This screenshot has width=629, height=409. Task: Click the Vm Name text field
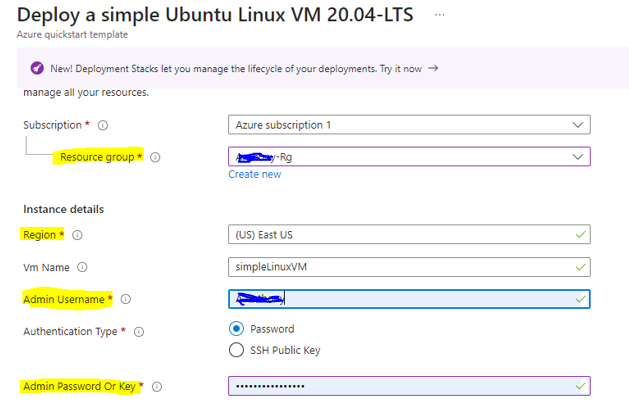click(409, 267)
